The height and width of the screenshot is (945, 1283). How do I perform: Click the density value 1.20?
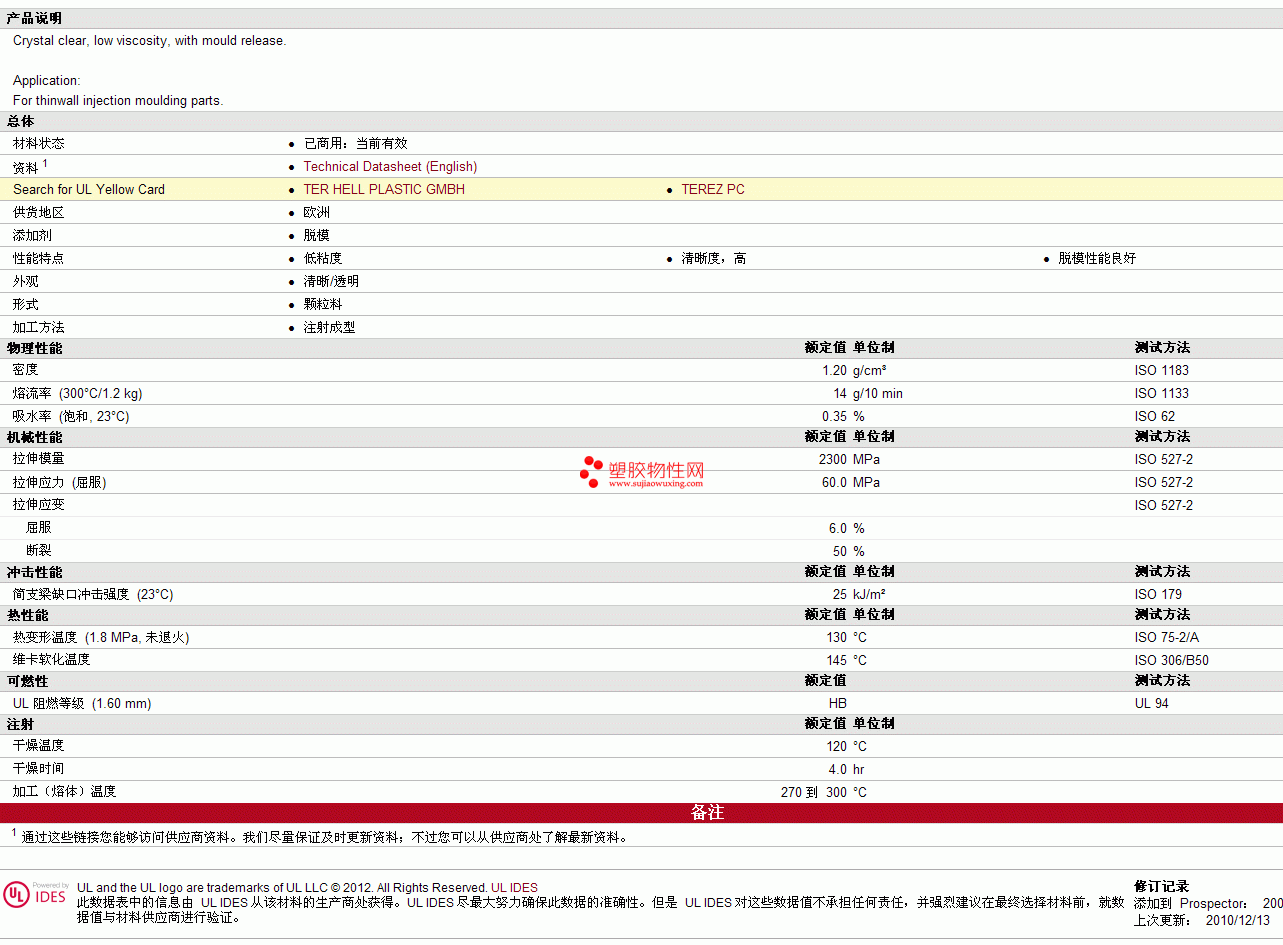[x=834, y=371]
